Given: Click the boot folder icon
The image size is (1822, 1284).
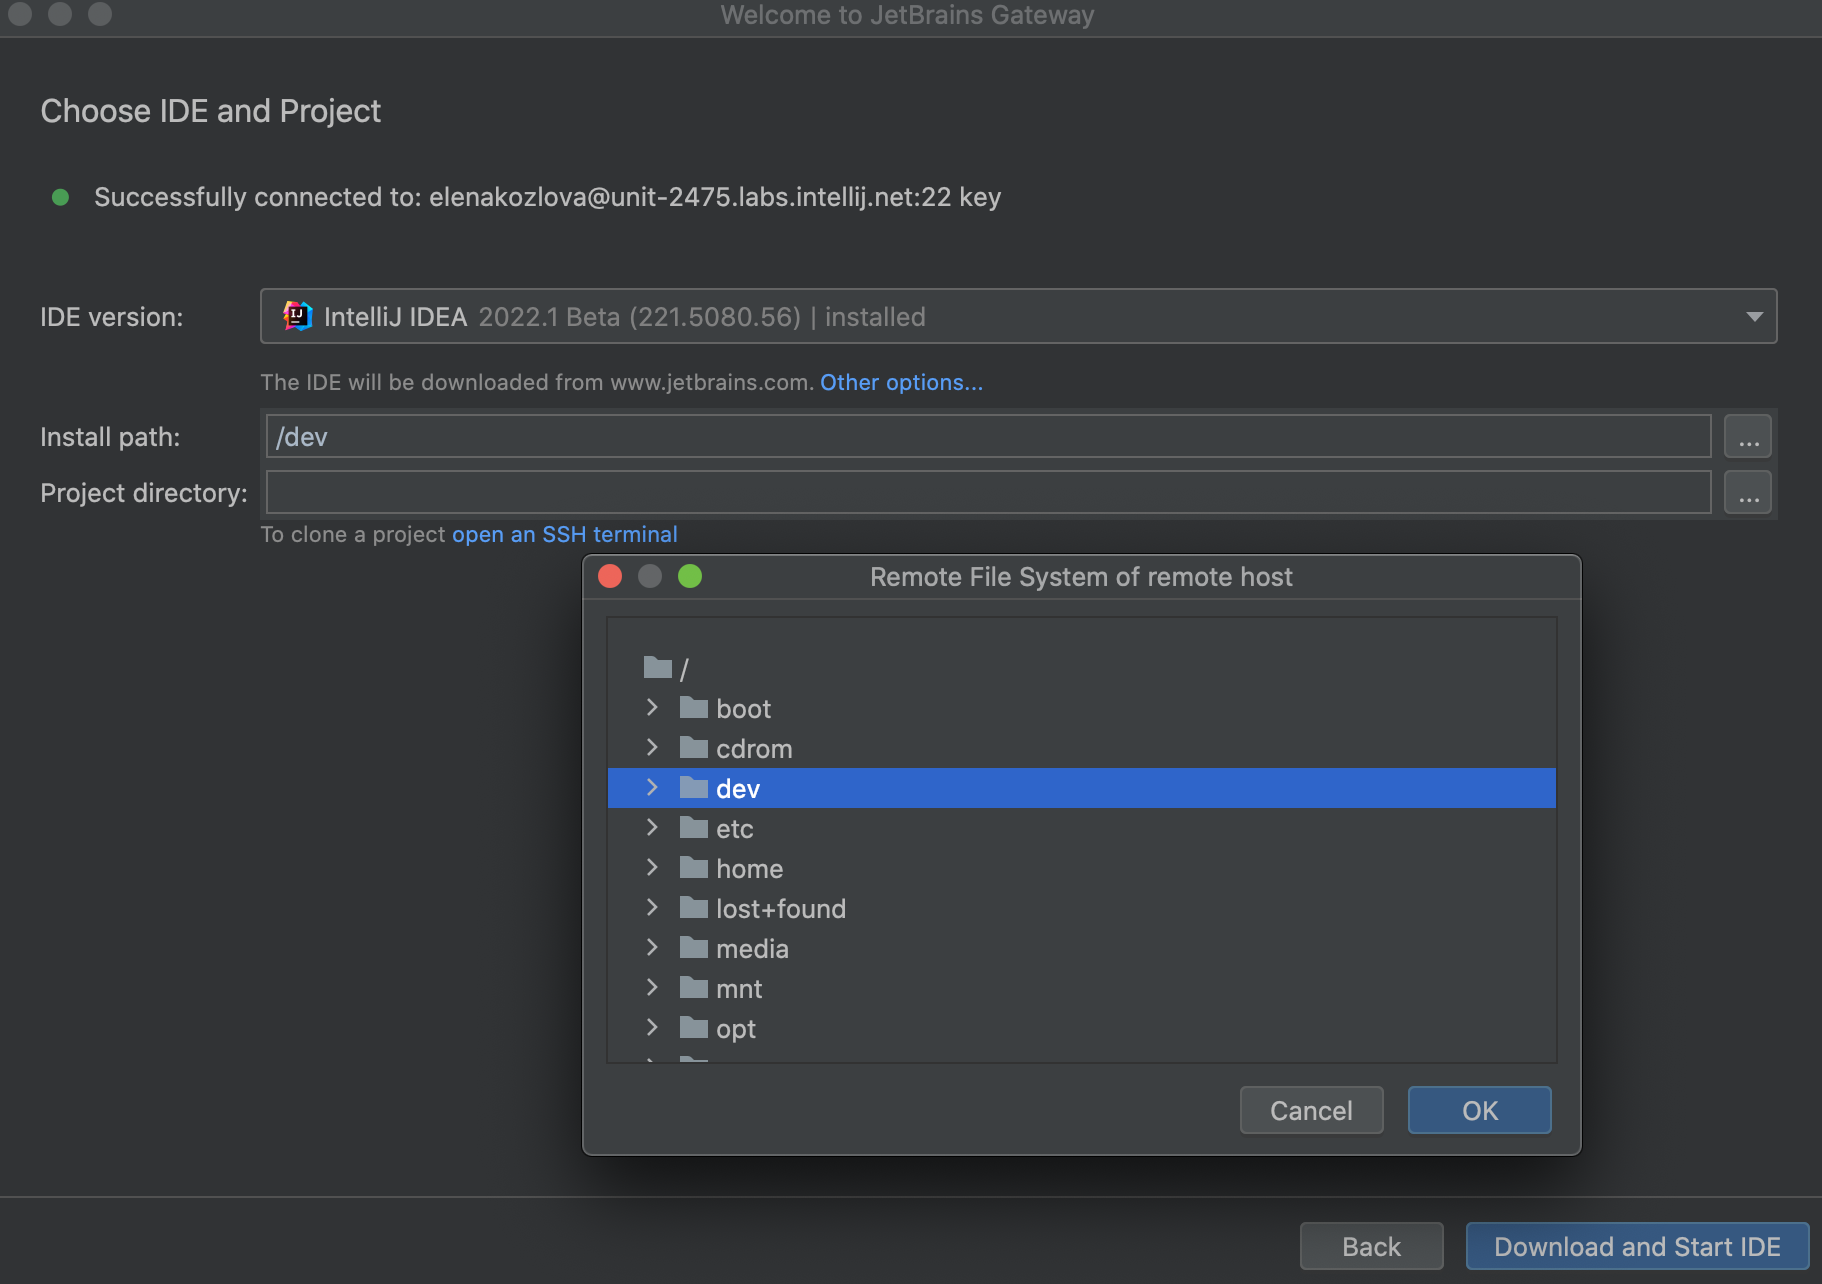Looking at the screenshot, I should coord(694,707).
